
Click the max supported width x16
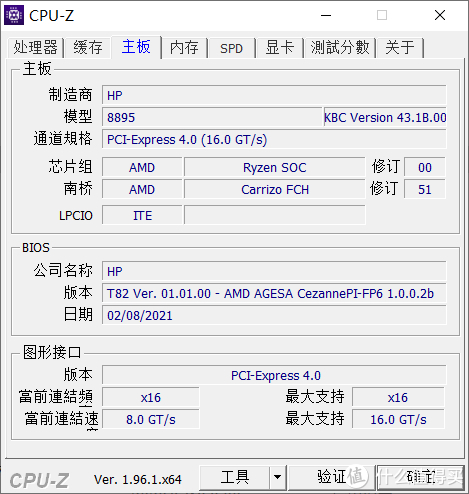tap(398, 397)
